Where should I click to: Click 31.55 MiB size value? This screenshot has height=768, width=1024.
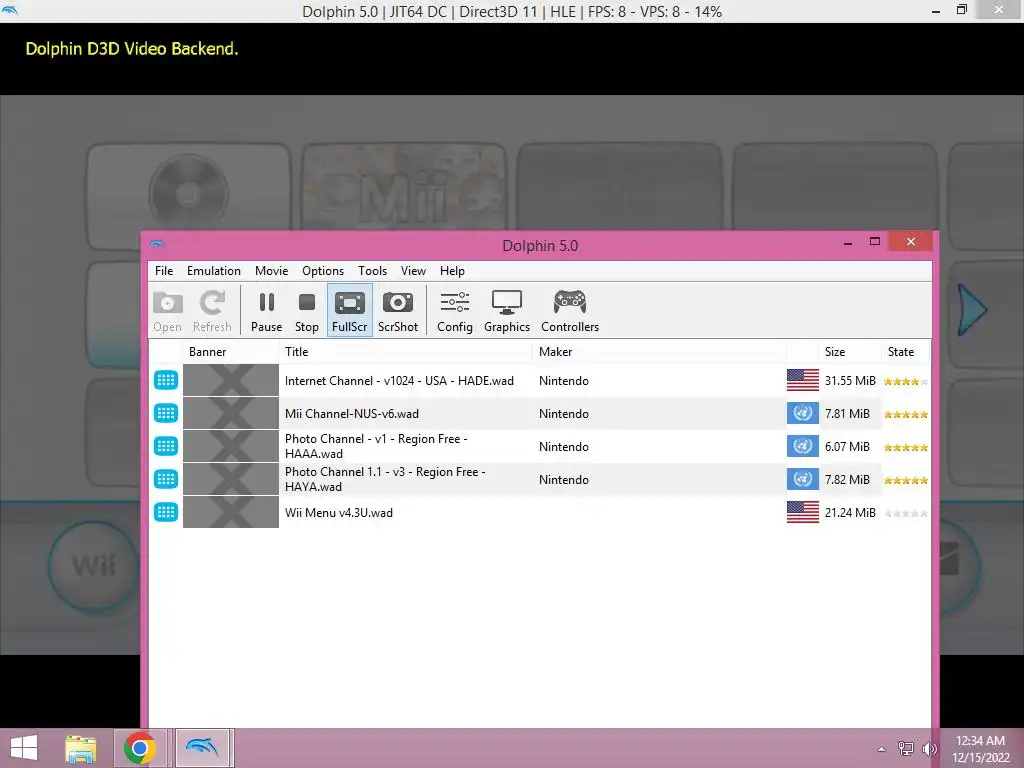[x=850, y=381]
